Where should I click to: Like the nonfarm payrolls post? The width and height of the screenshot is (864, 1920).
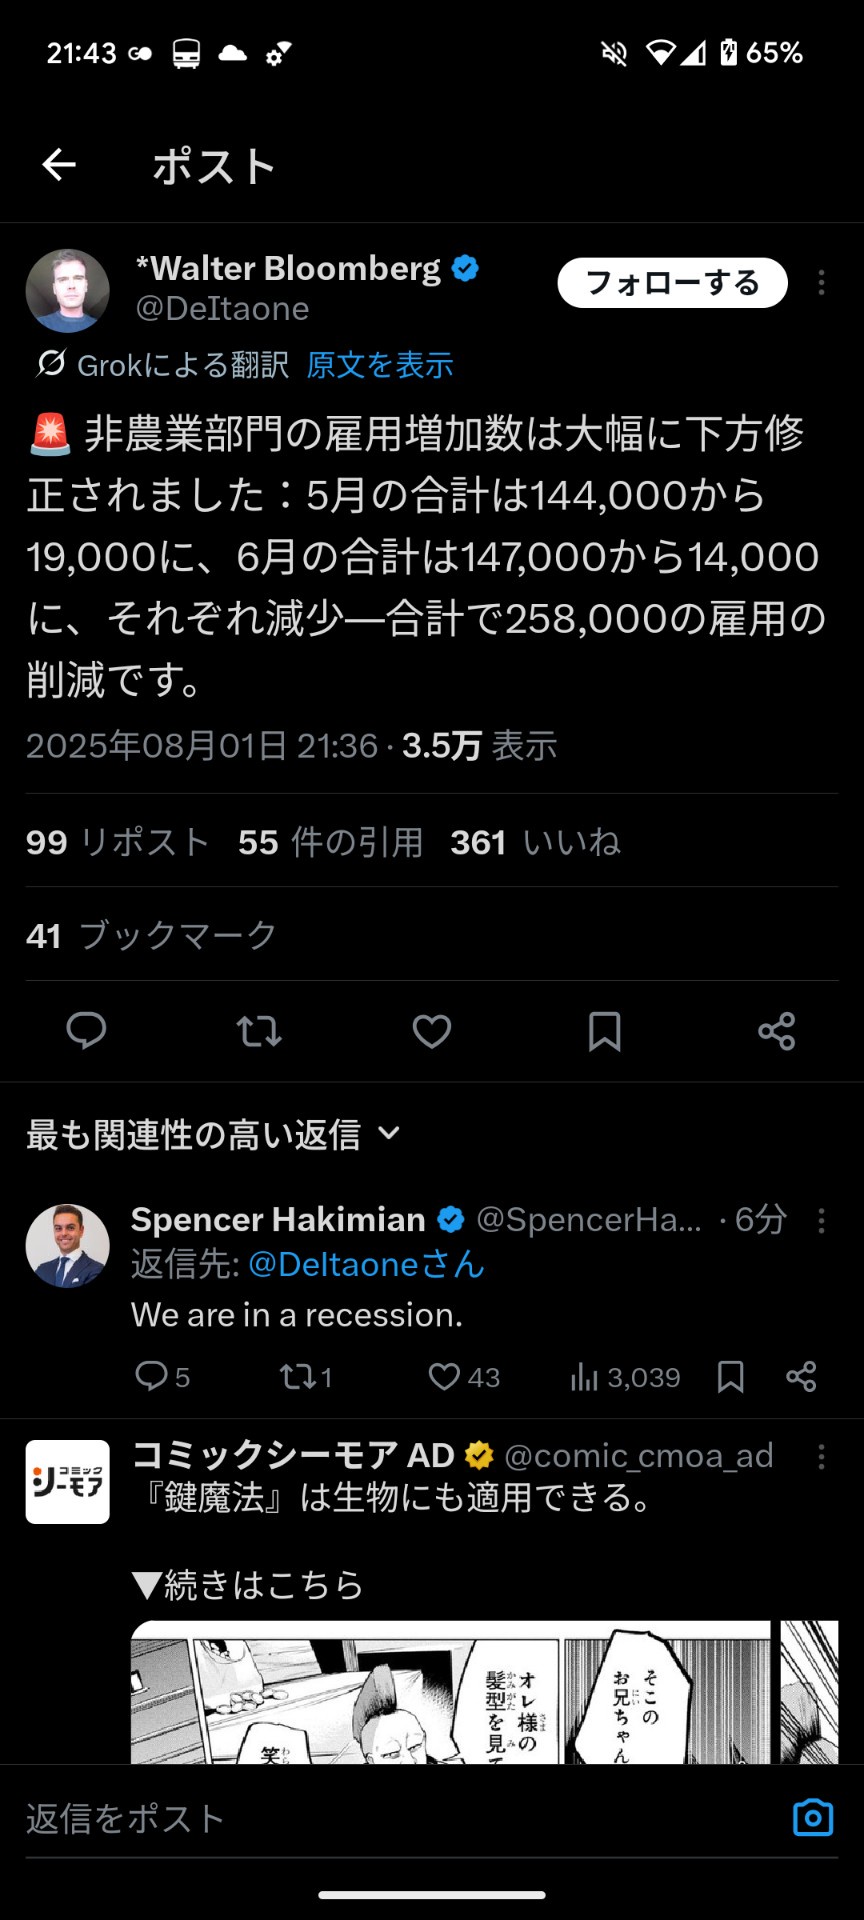point(432,1030)
